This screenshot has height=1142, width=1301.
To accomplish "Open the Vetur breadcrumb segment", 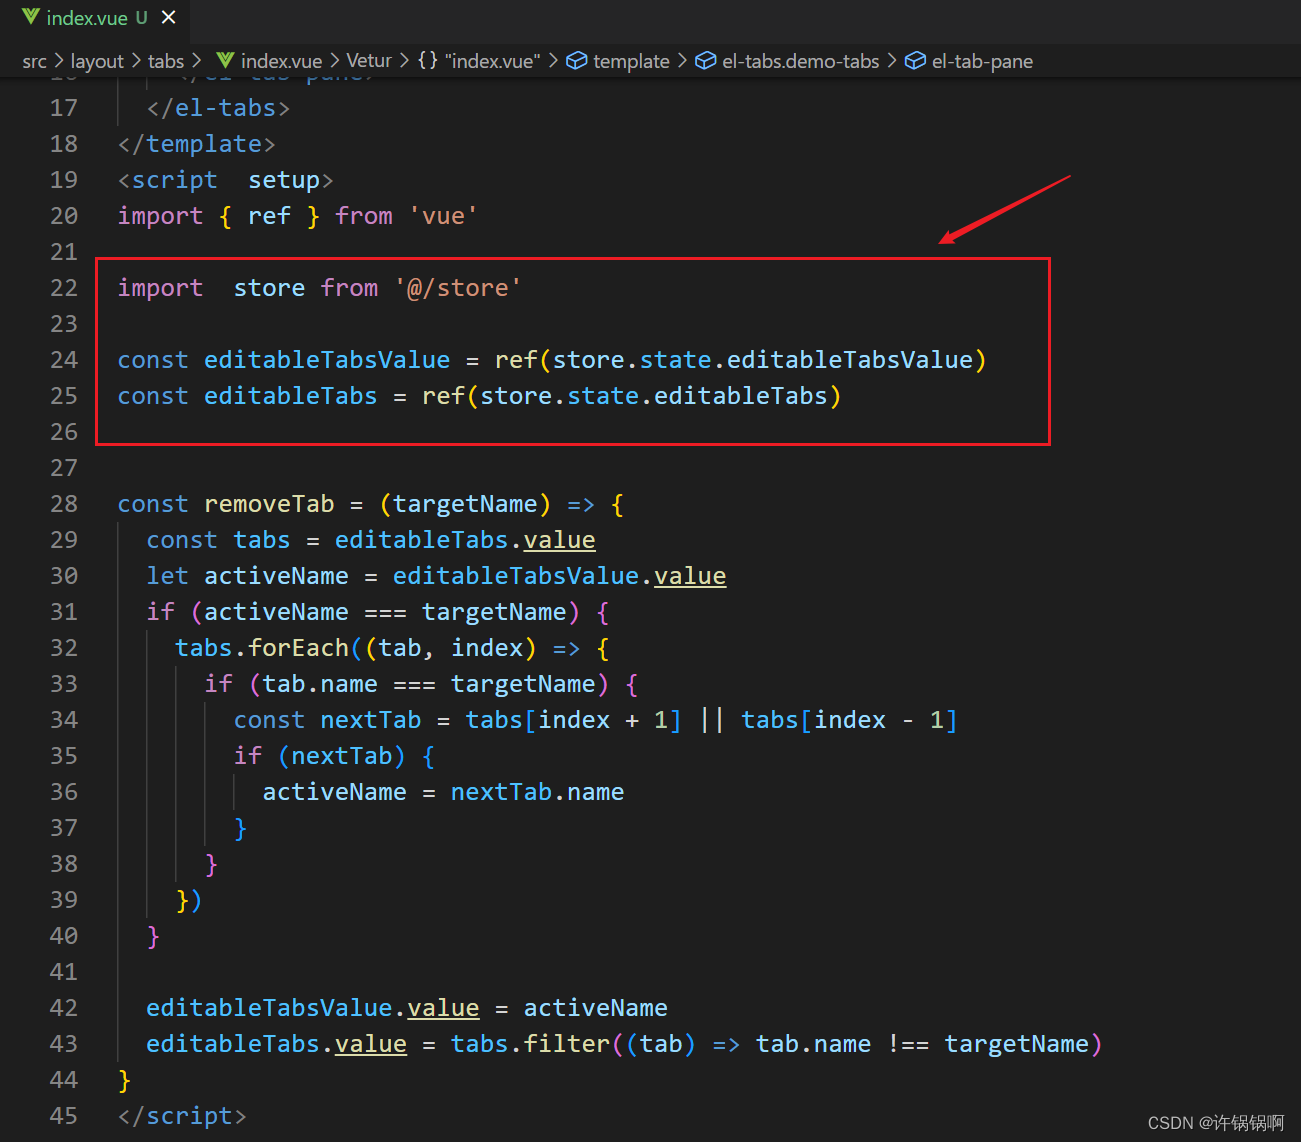I will pos(369,61).
